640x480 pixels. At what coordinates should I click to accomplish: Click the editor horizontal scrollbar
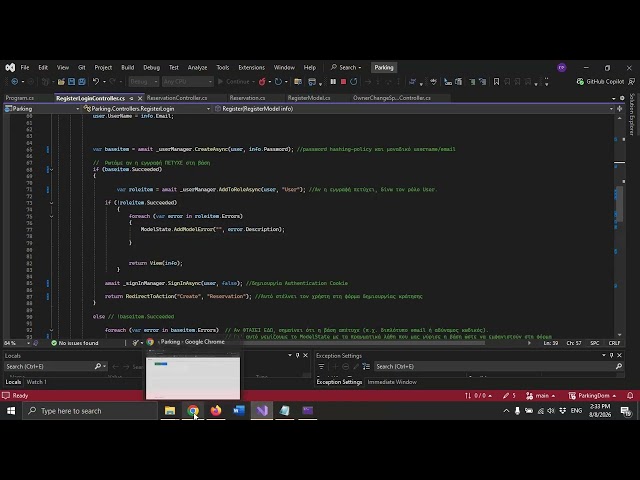363,343
